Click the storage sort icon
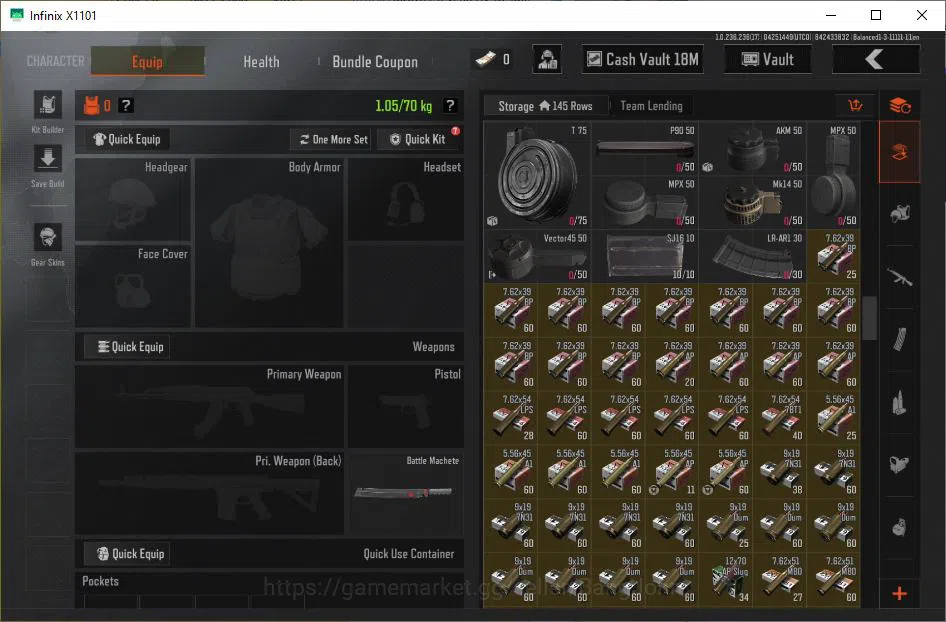This screenshot has width=946, height=622. click(855, 106)
